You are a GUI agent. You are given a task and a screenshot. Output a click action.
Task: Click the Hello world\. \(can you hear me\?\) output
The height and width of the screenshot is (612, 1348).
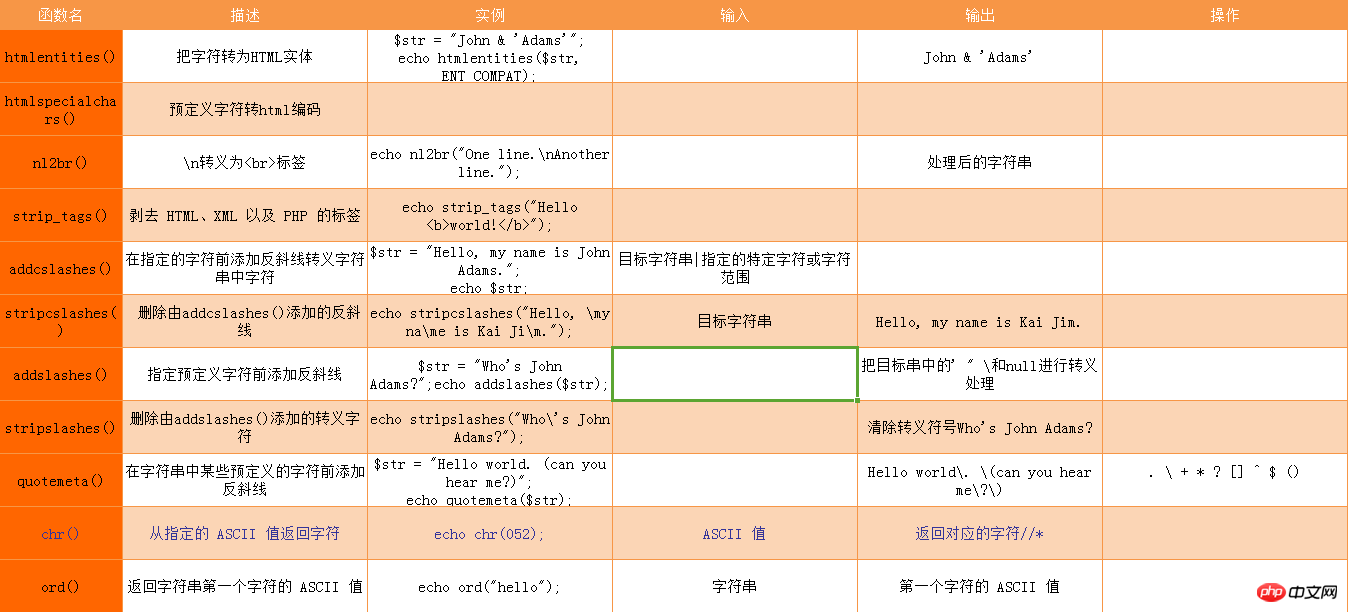click(x=980, y=480)
